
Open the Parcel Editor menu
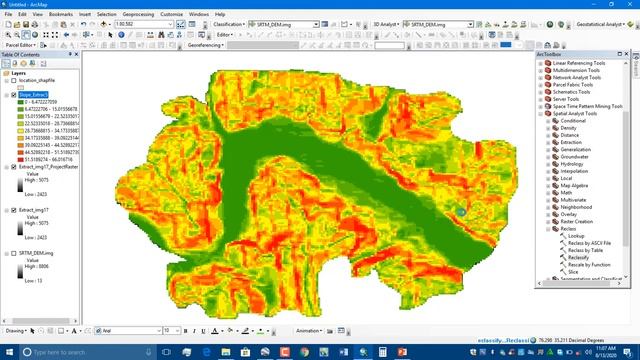(x=20, y=45)
